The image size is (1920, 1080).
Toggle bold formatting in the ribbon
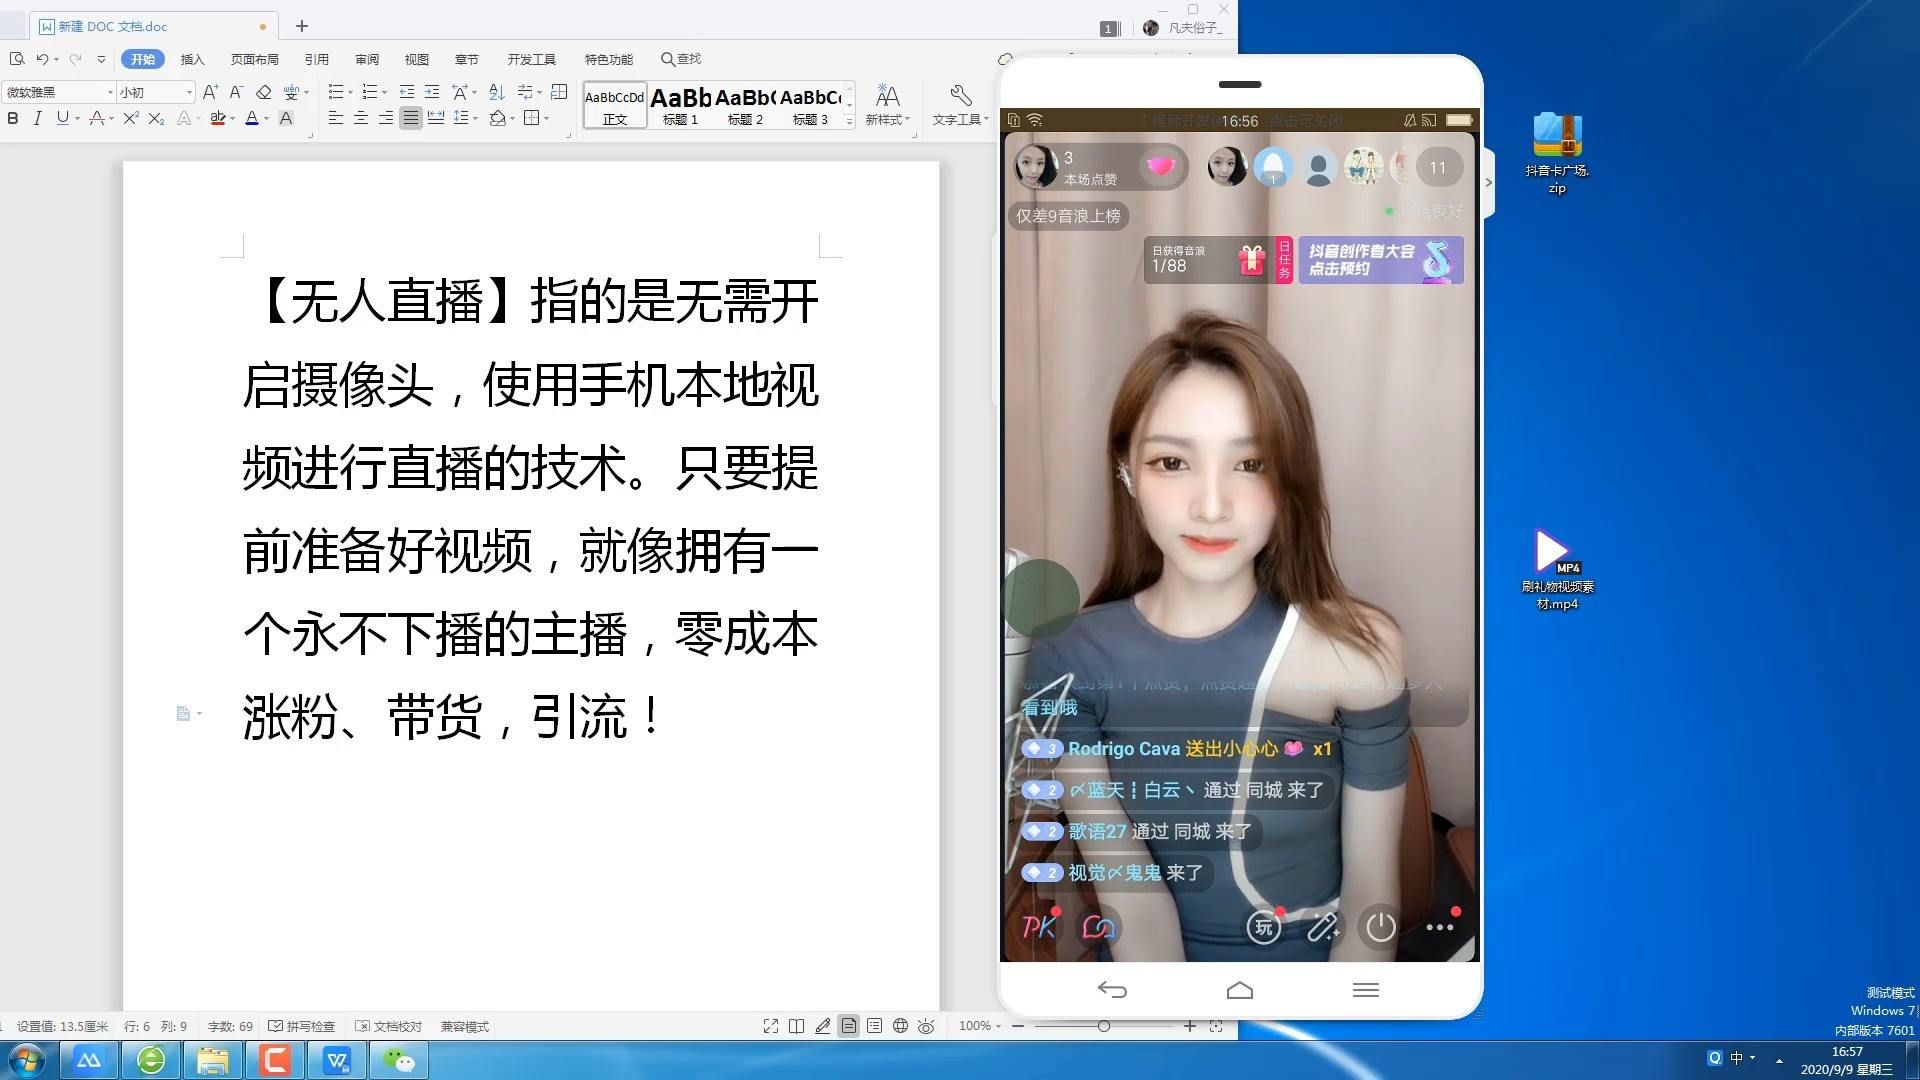click(x=13, y=119)
